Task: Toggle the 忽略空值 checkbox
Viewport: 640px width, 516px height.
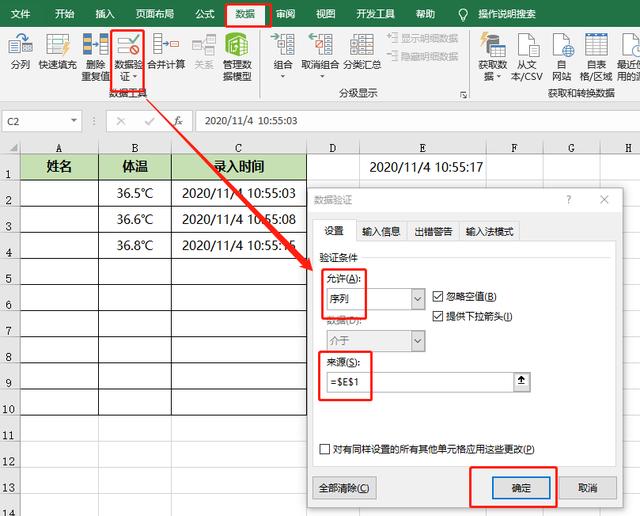Action: coord(439,297)
